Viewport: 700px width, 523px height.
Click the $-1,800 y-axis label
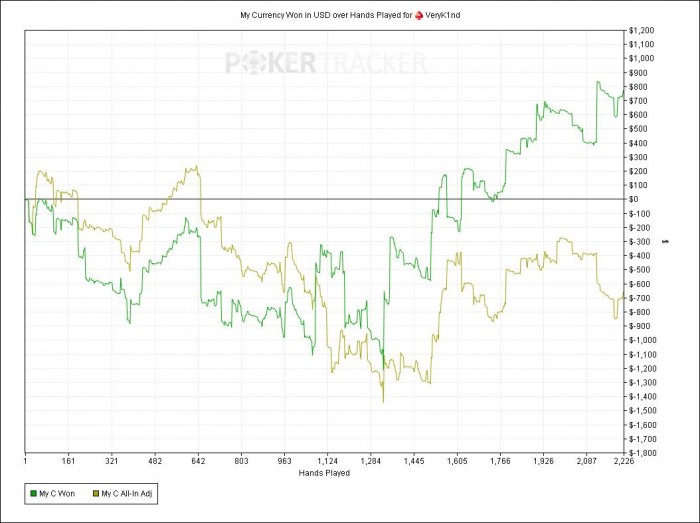pyautogui.click(x=643, y=452)
